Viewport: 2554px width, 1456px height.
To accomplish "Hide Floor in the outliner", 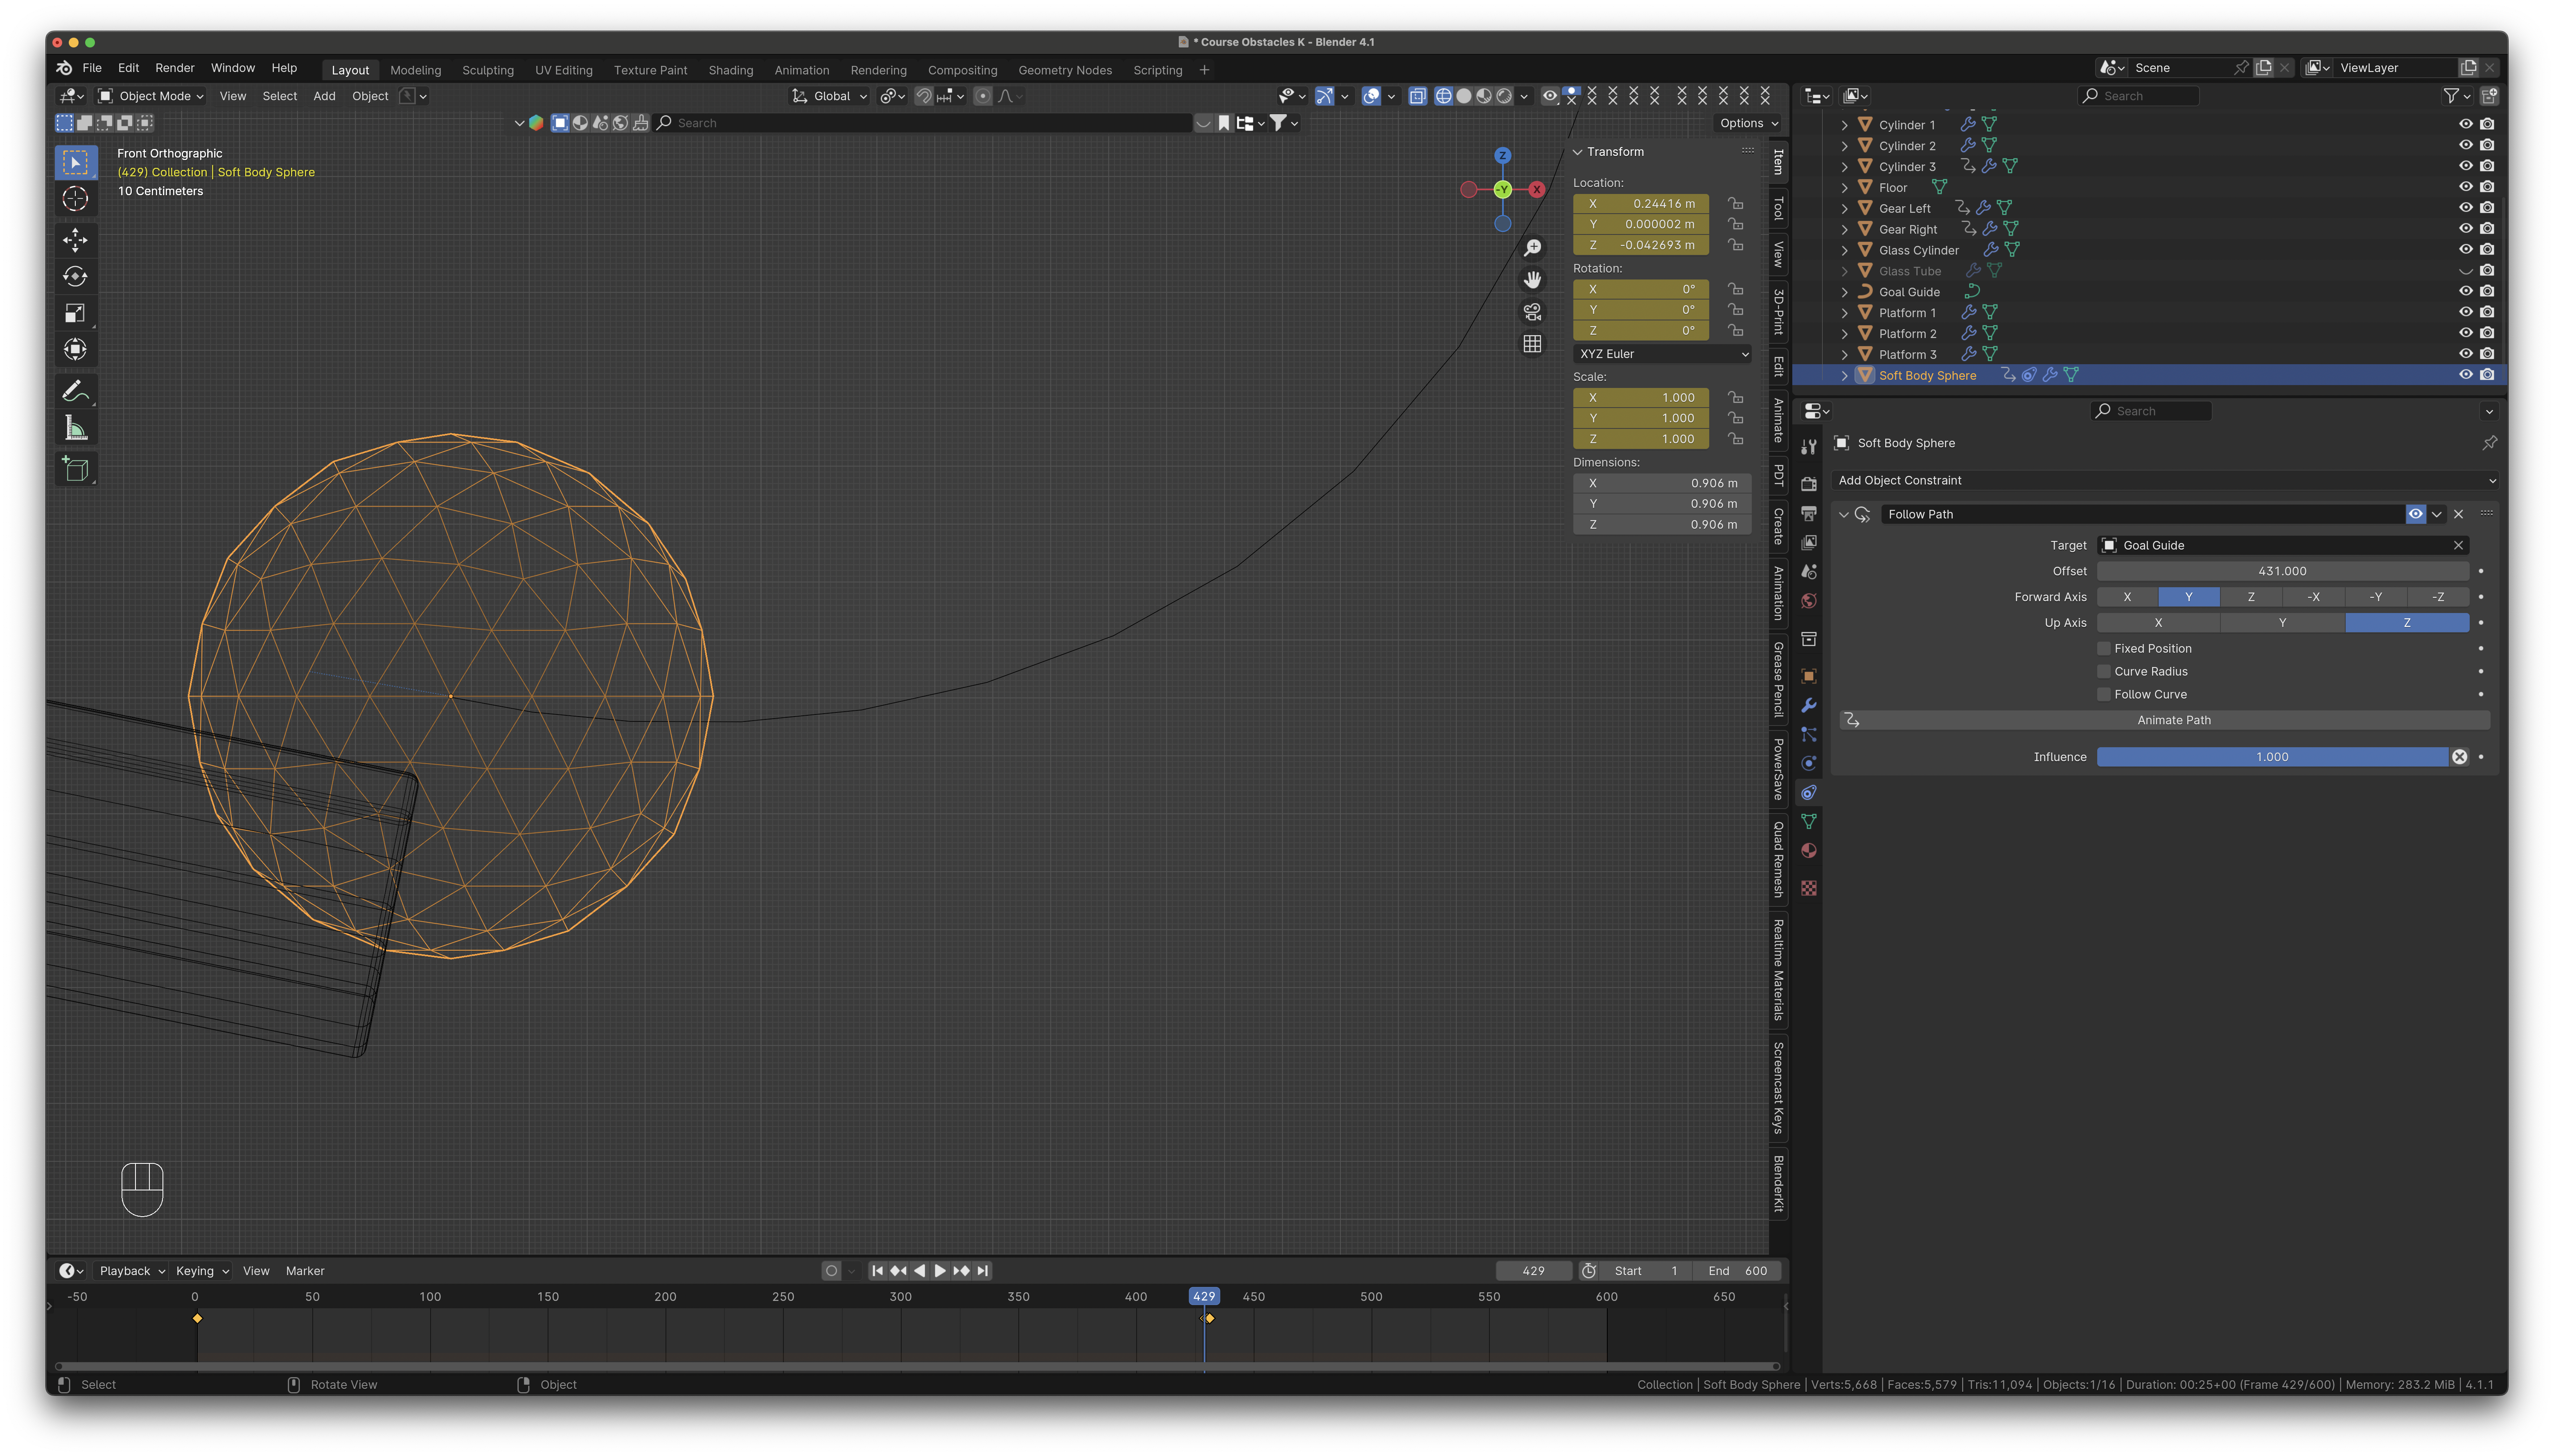I will pyautogui.click(x=2465, y=187).
